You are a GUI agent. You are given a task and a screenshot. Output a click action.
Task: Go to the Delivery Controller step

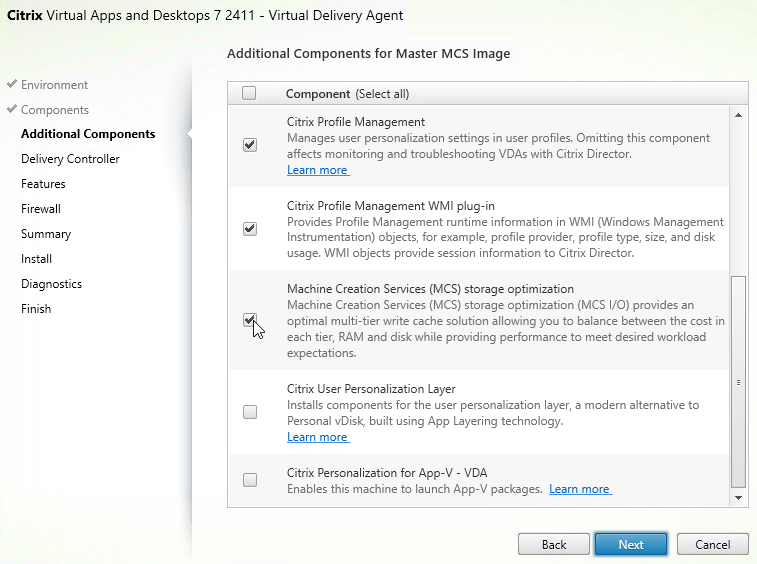(70, 159)
